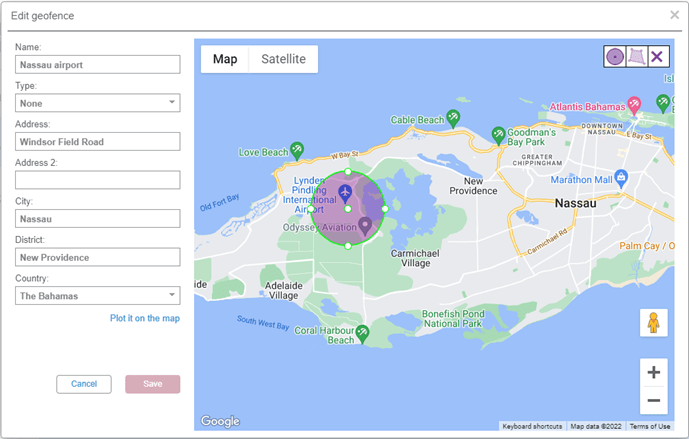The width and height of the screenshot is (689, 439).
Task: Close the Edit geofence dialog
Action: click(675, 15)
